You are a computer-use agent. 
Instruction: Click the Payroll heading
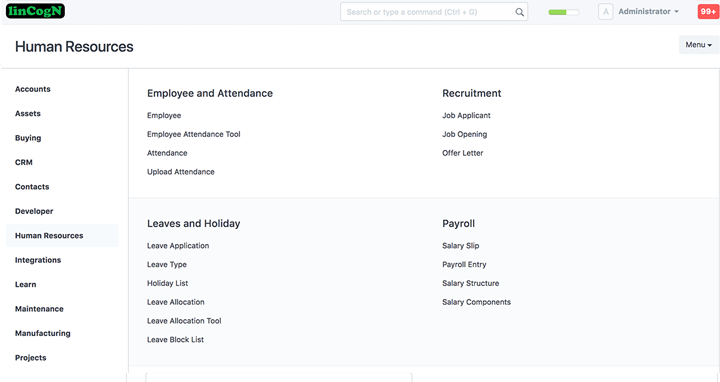(x=458, y=224)
